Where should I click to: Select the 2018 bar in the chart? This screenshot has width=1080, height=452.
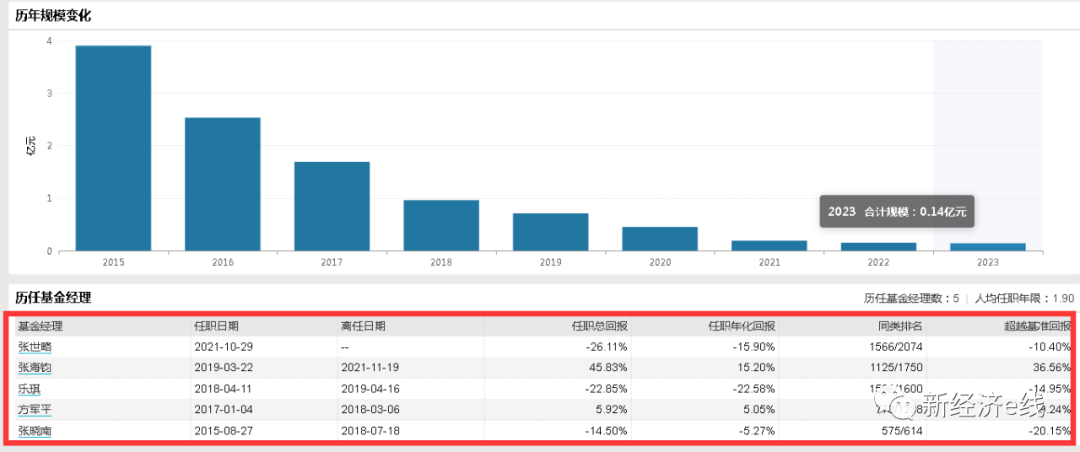[441, 225]
